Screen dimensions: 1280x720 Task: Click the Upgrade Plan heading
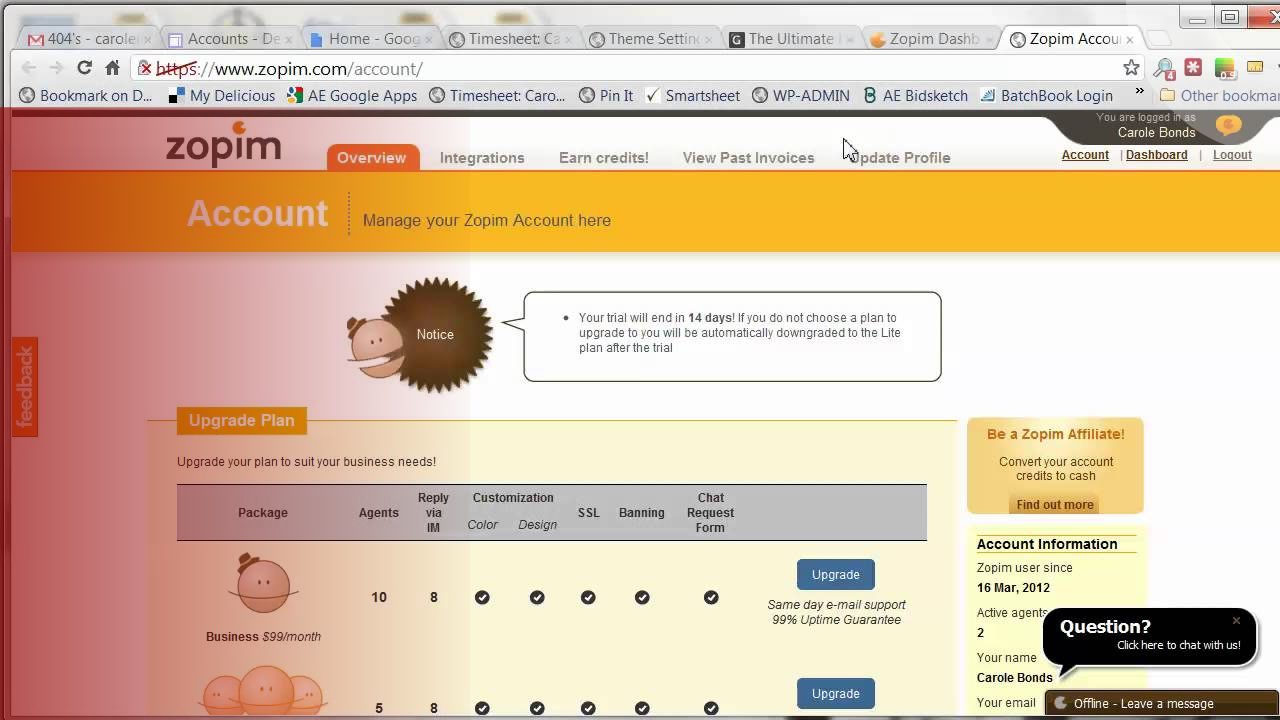coord(242,420)
